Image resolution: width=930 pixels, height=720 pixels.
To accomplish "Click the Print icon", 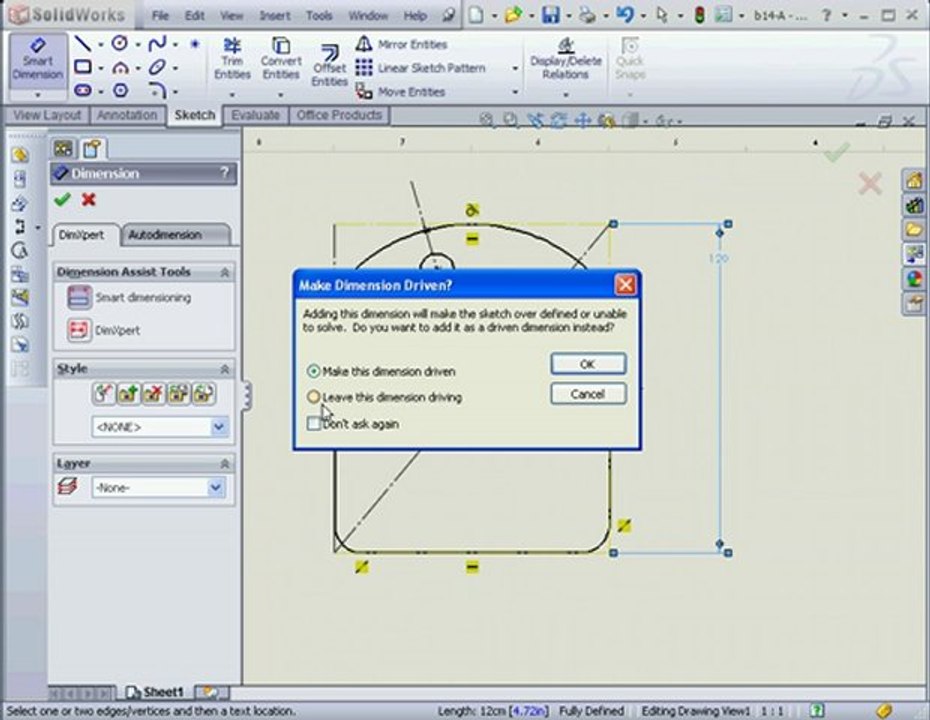I will click(587, 15).
